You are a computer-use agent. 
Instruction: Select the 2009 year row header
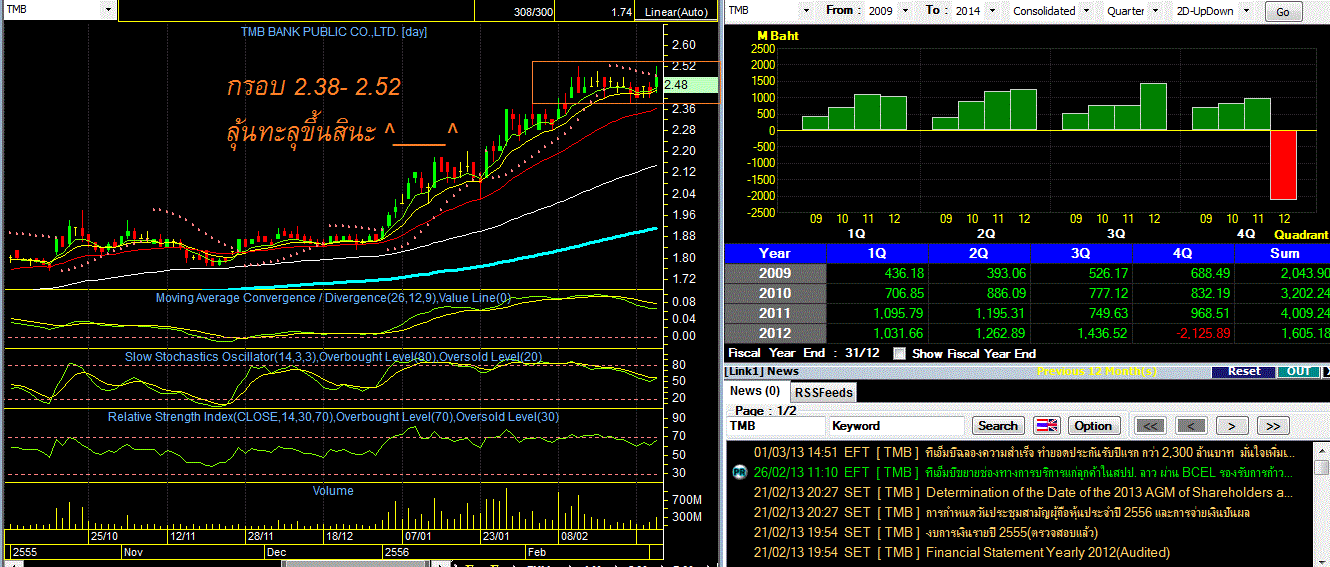[775, 273]
